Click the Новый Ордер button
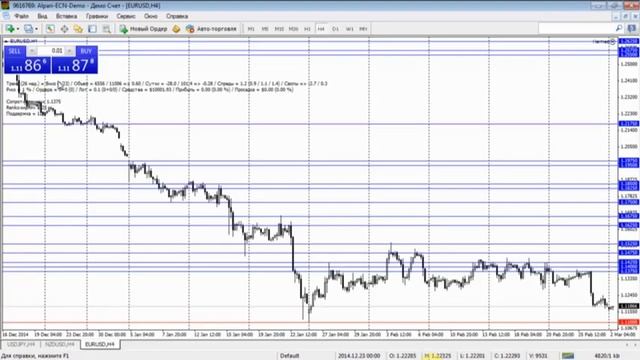640x360 pixels. [144, 29]
